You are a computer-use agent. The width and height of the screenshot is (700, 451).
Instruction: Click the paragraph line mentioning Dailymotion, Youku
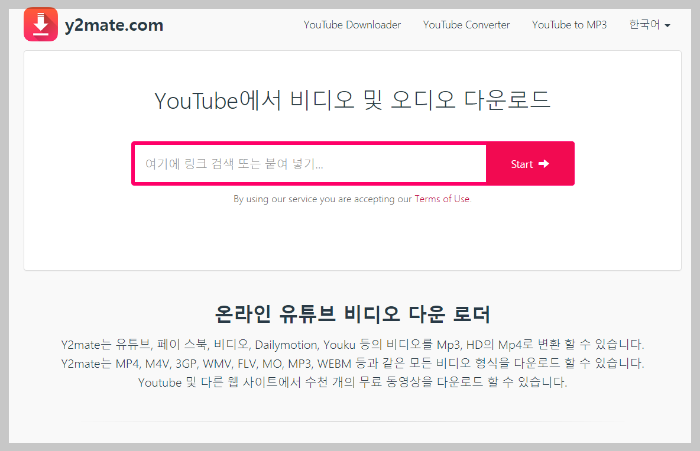(352, 345)
